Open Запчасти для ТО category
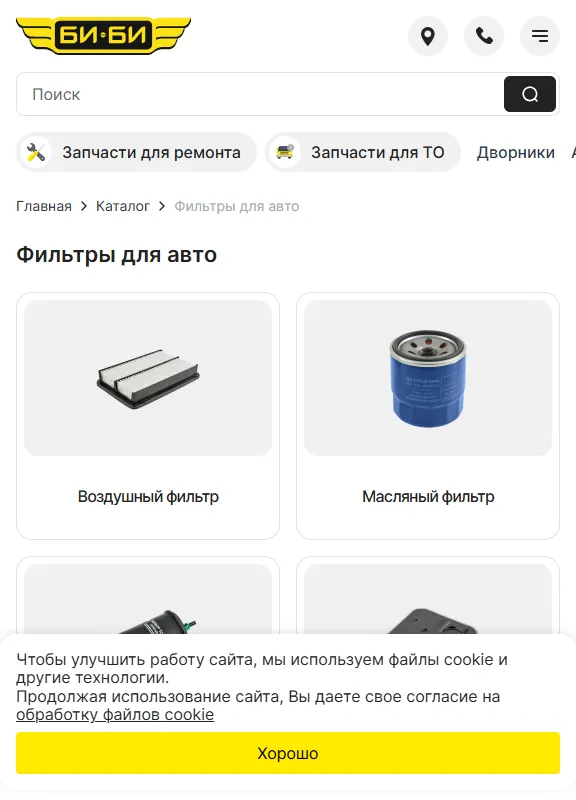This screenshot has height=800, width=576. [363, 152]
